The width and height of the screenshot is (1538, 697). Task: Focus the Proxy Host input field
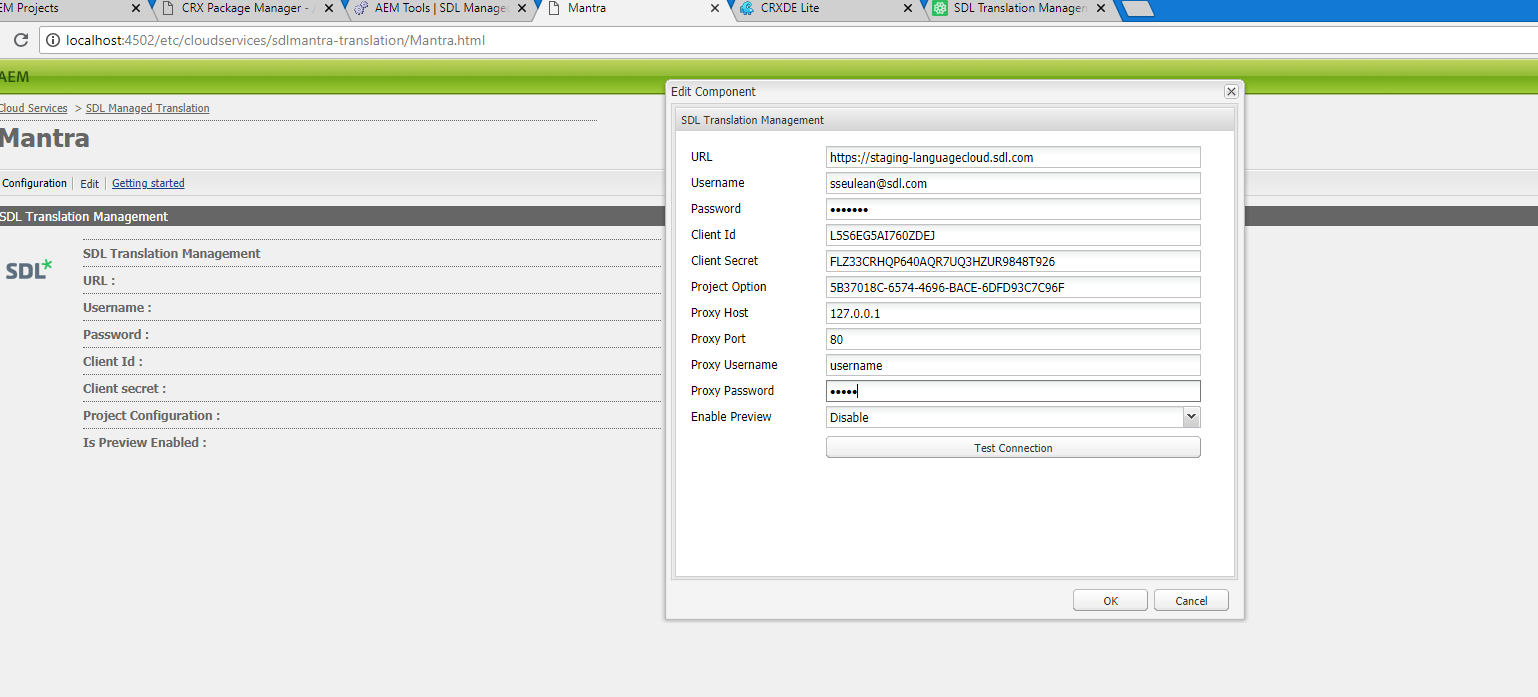1012,314
